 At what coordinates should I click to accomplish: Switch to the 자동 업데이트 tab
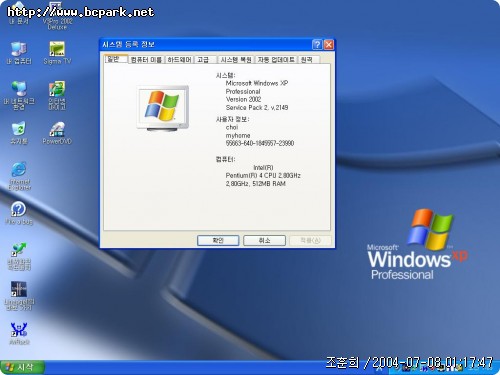coord(276,60)
